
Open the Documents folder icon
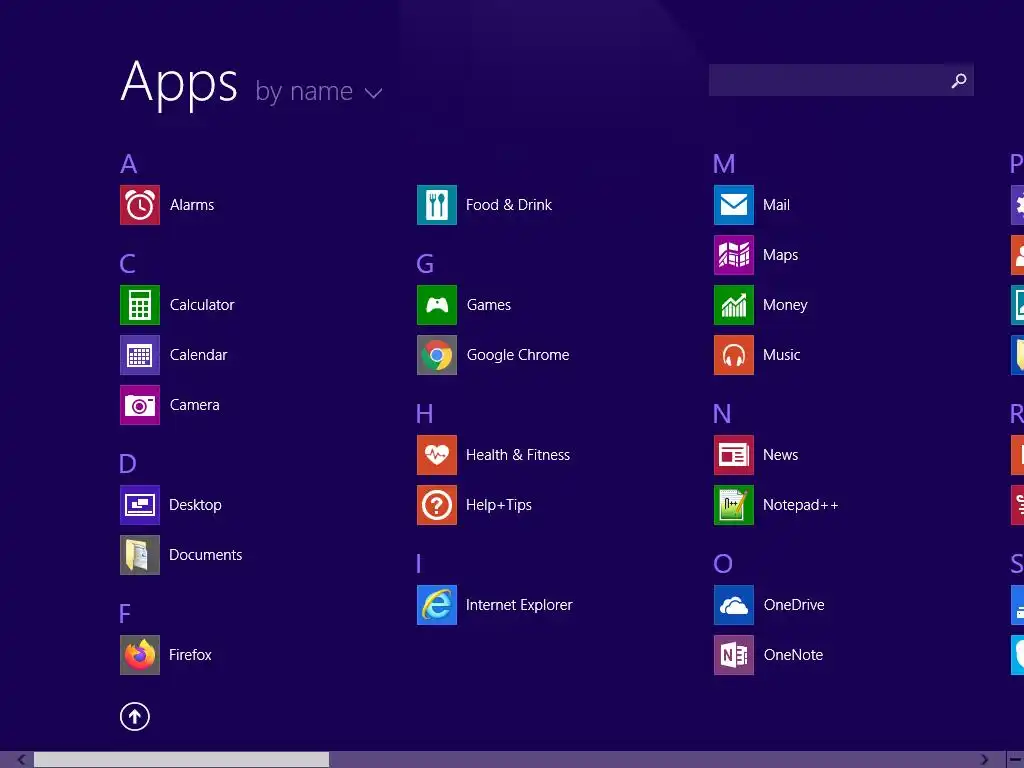tap(140, 555)
